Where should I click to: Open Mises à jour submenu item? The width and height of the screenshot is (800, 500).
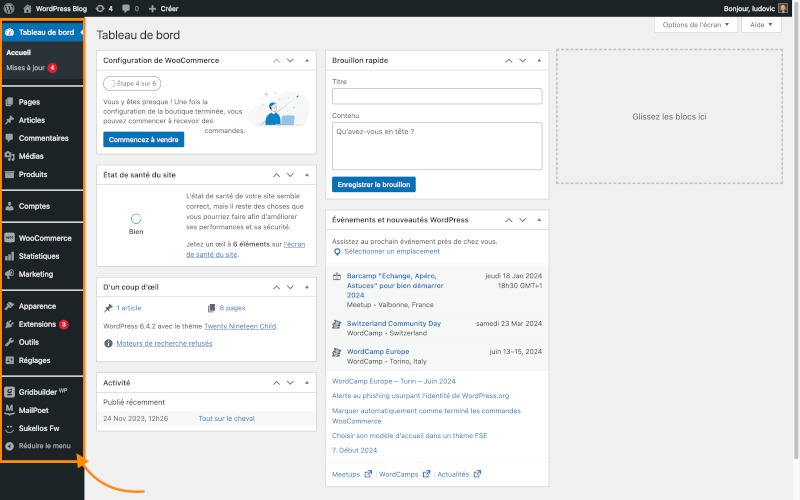coord(26,68)
